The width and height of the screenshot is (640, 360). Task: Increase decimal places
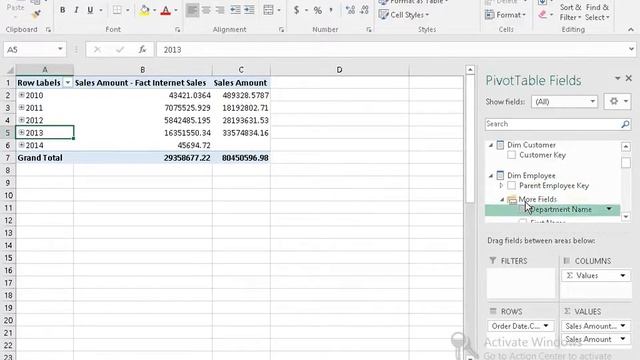tap(350, 10)
